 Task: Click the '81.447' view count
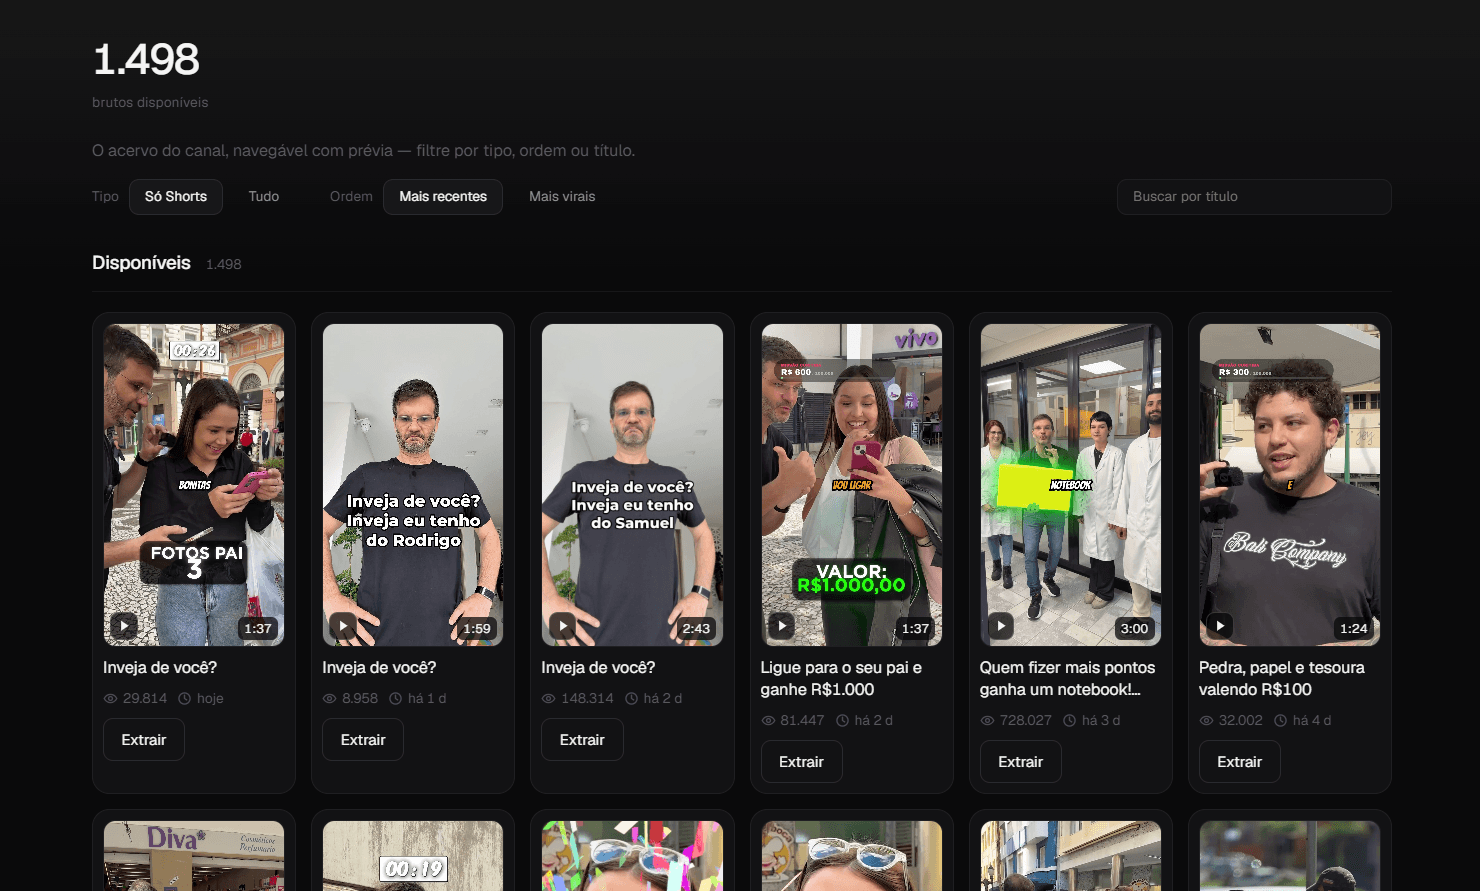point(802,720)
